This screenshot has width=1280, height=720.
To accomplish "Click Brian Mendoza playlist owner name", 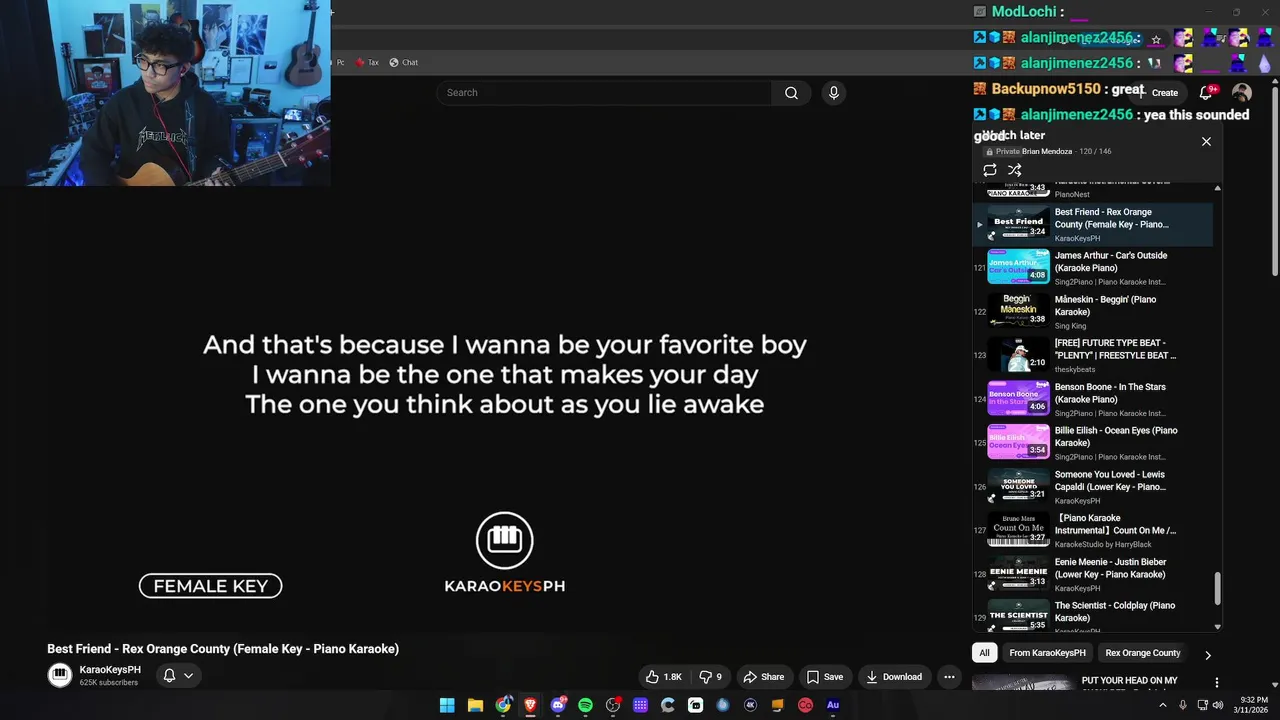I will click(x=1047, y=151).
